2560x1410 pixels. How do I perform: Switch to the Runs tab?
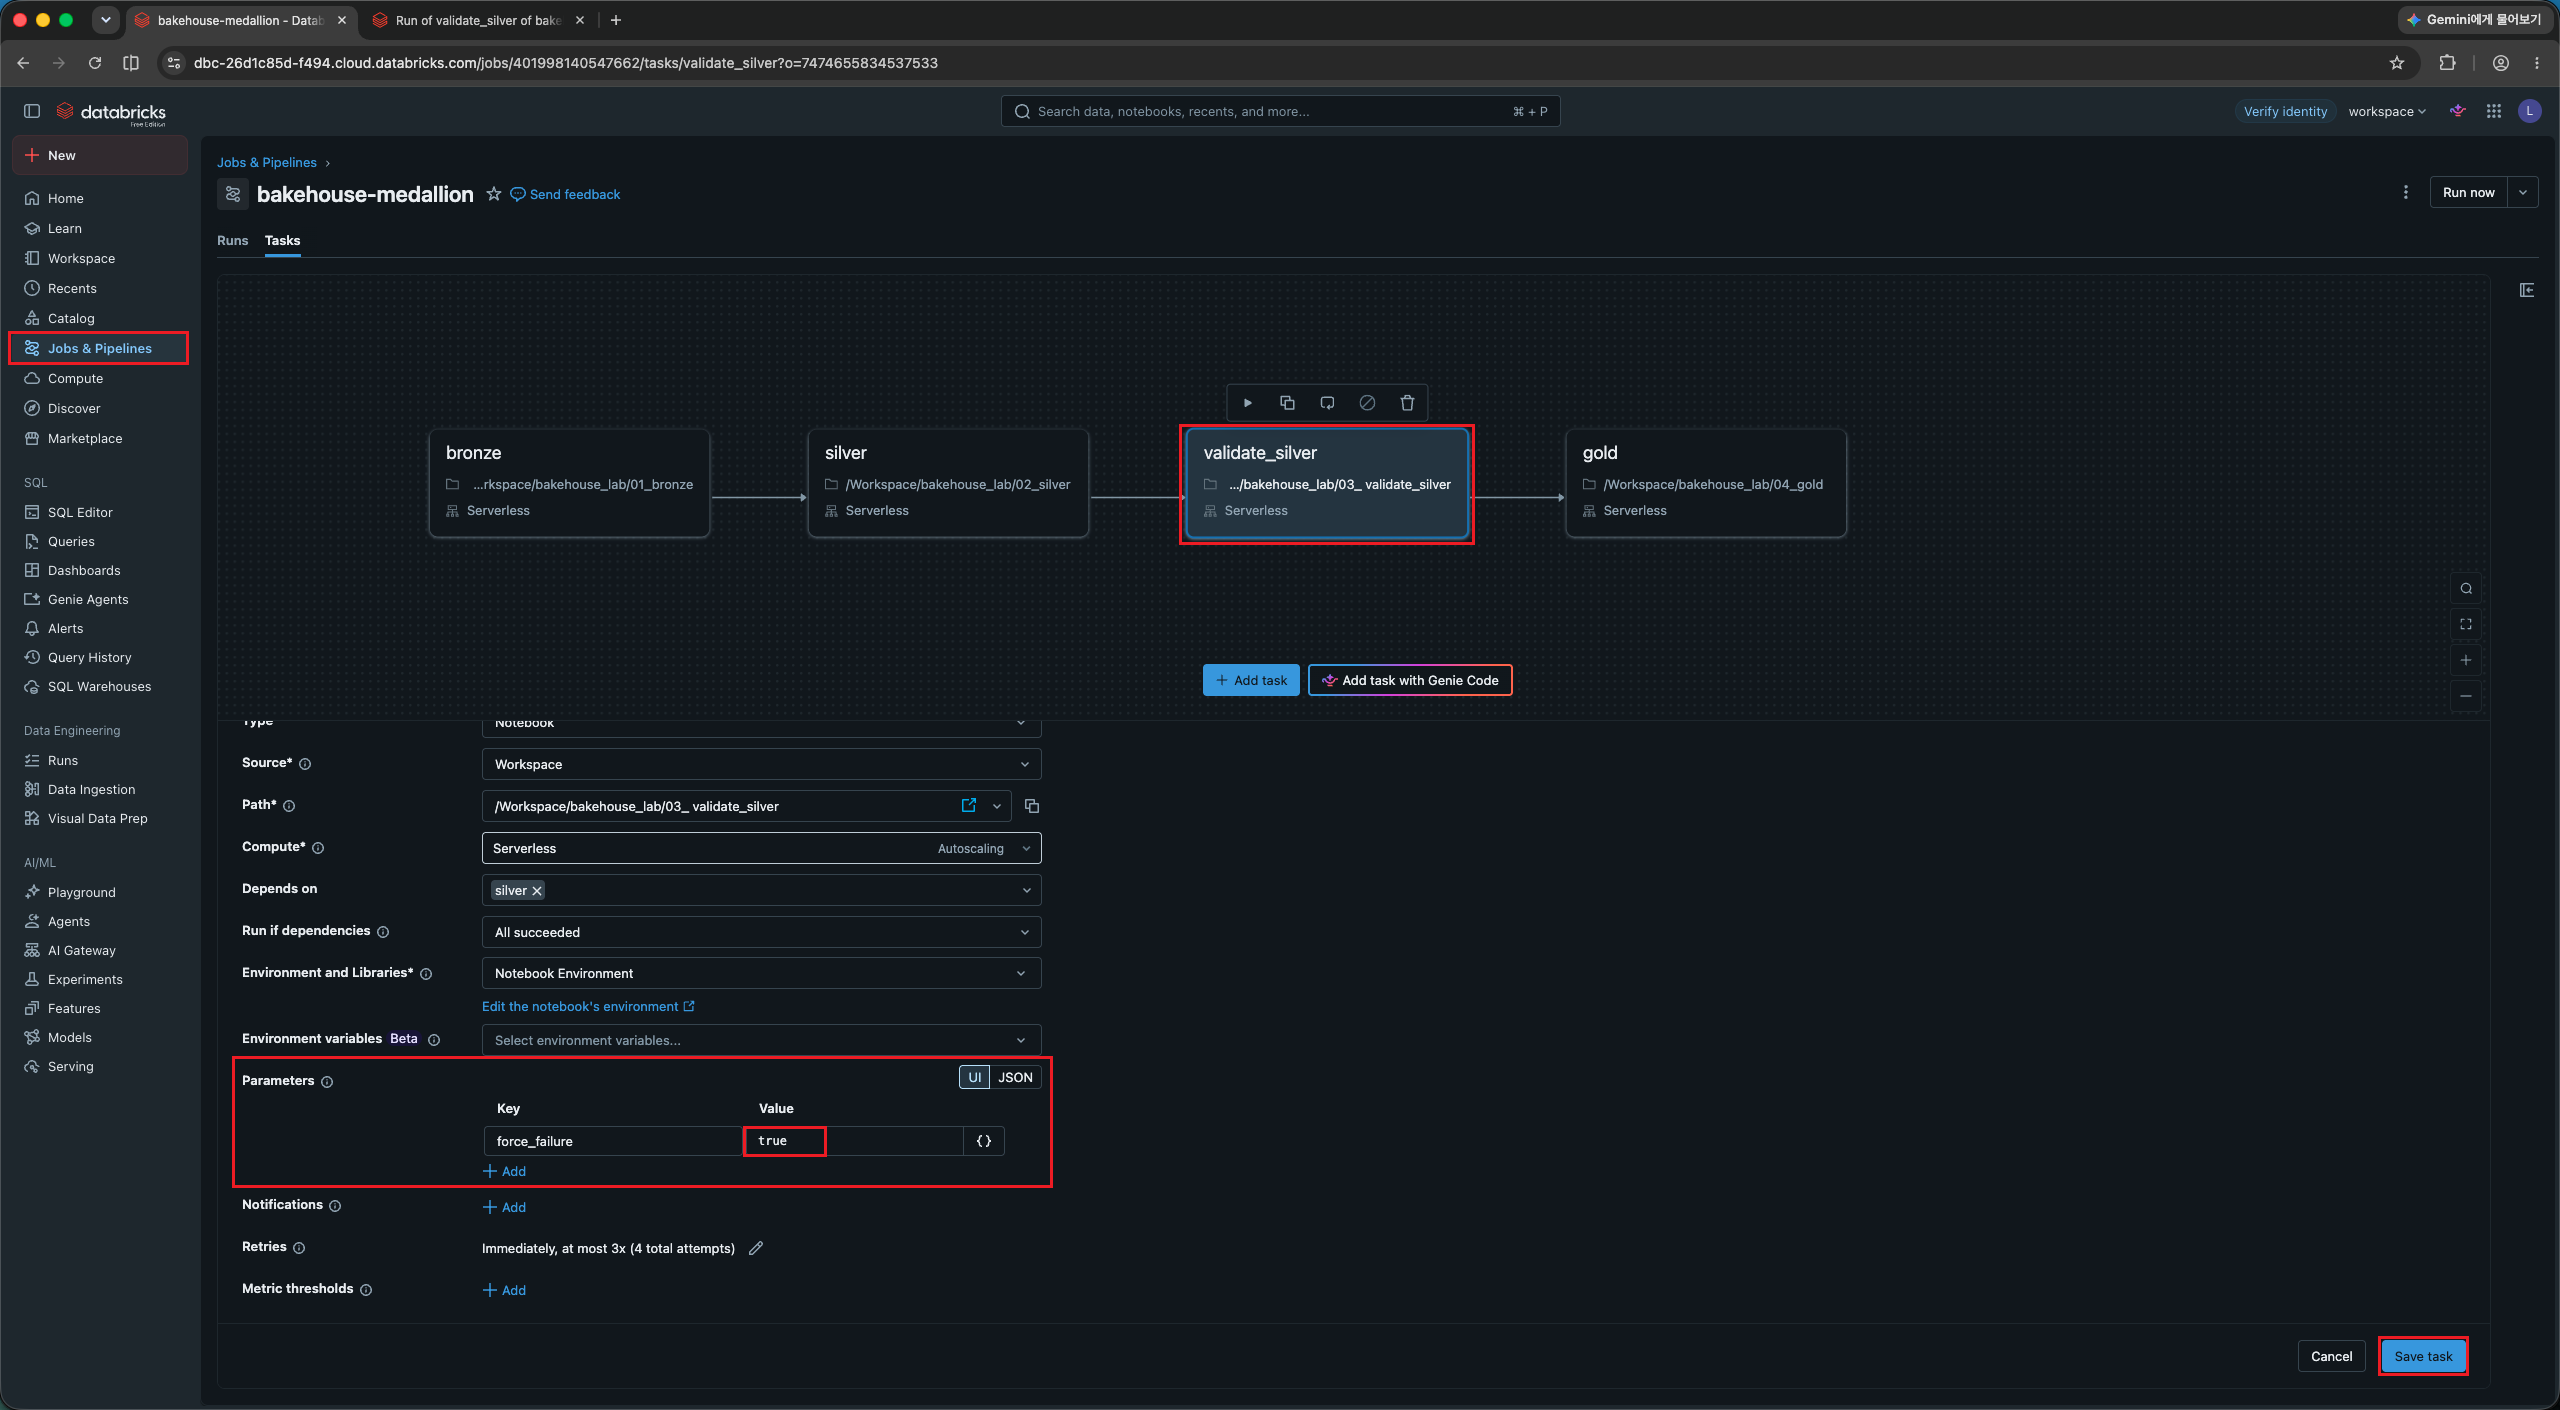(x=232, y=240)
